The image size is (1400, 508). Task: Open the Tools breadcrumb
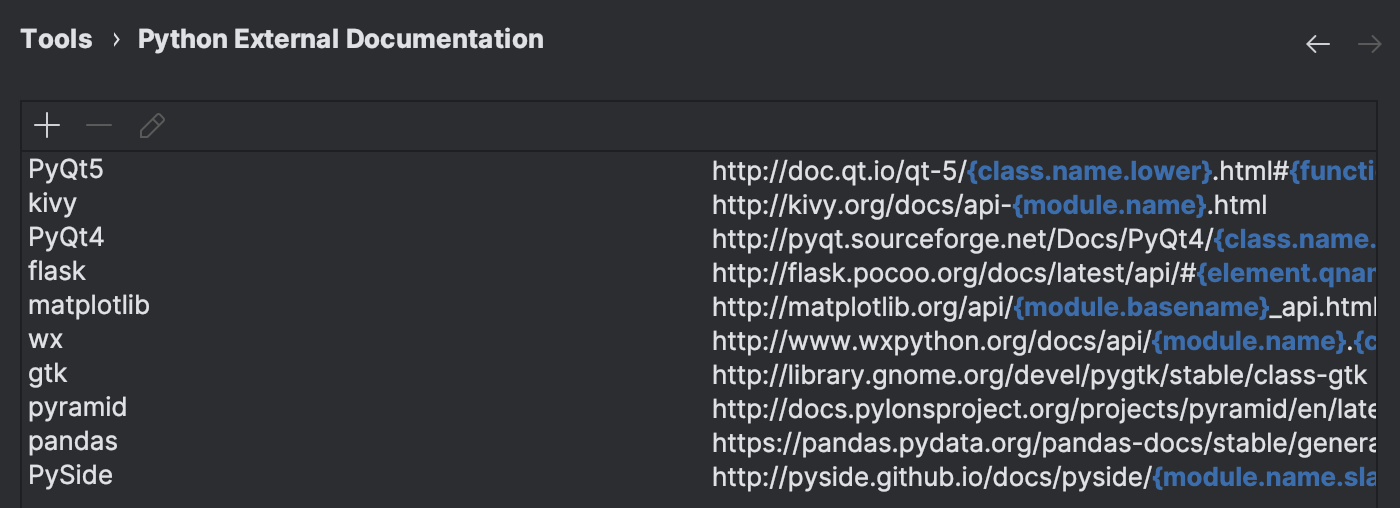pyautogui.click(x=56, y=40)
